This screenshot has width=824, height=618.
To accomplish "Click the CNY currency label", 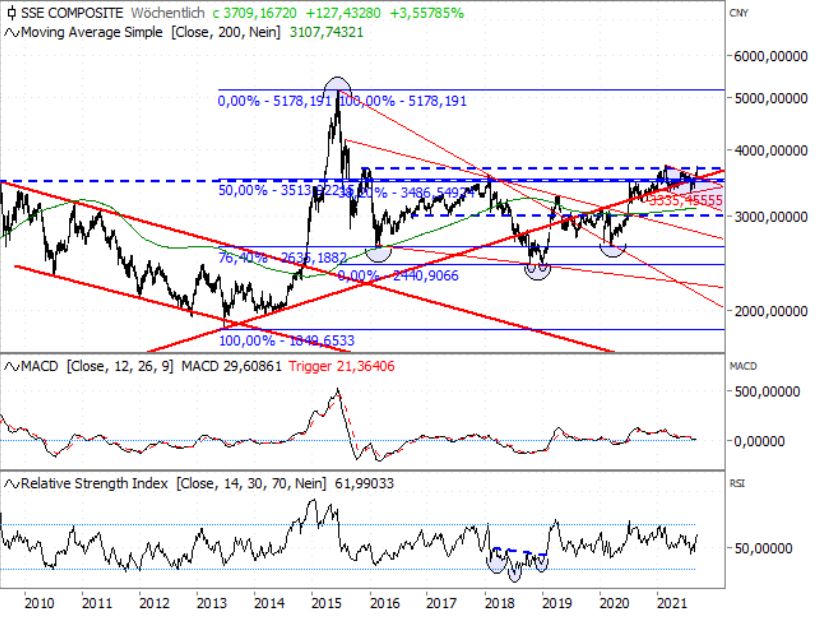I will click(x=738, y=13).
